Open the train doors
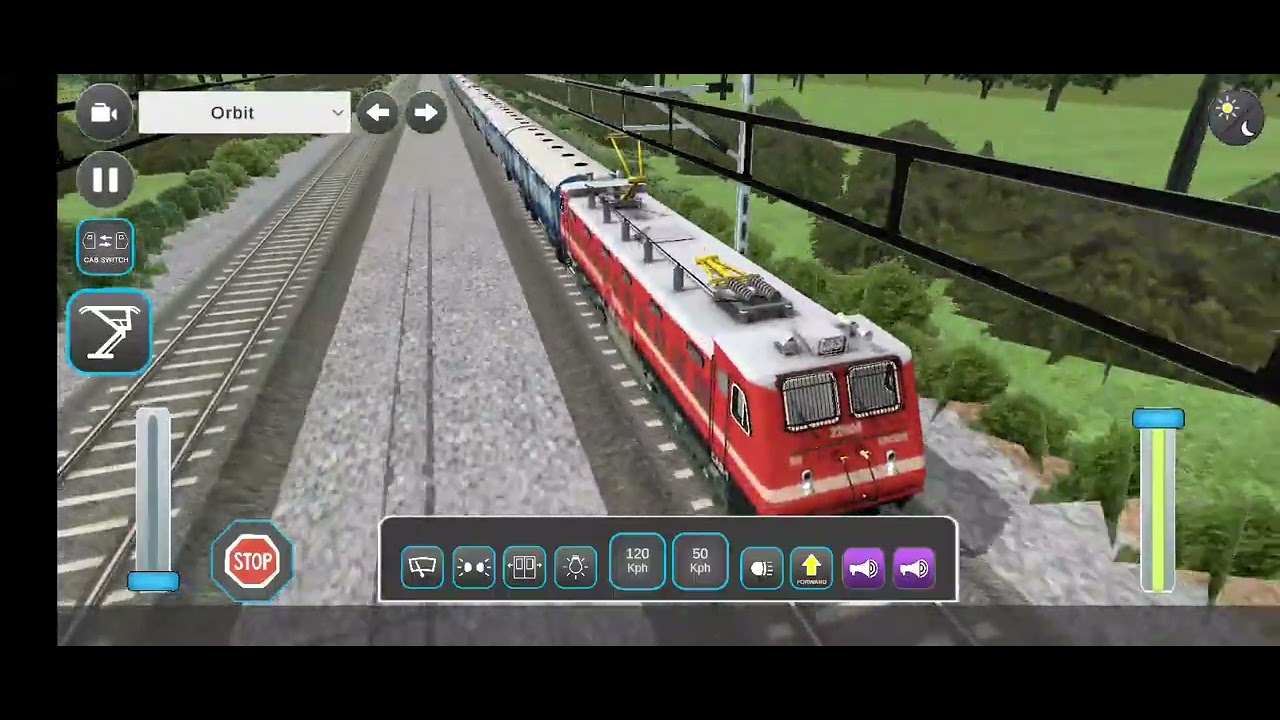Image resolution: width=1280 pixels, height=720 pixels. (x=524, y=568)
